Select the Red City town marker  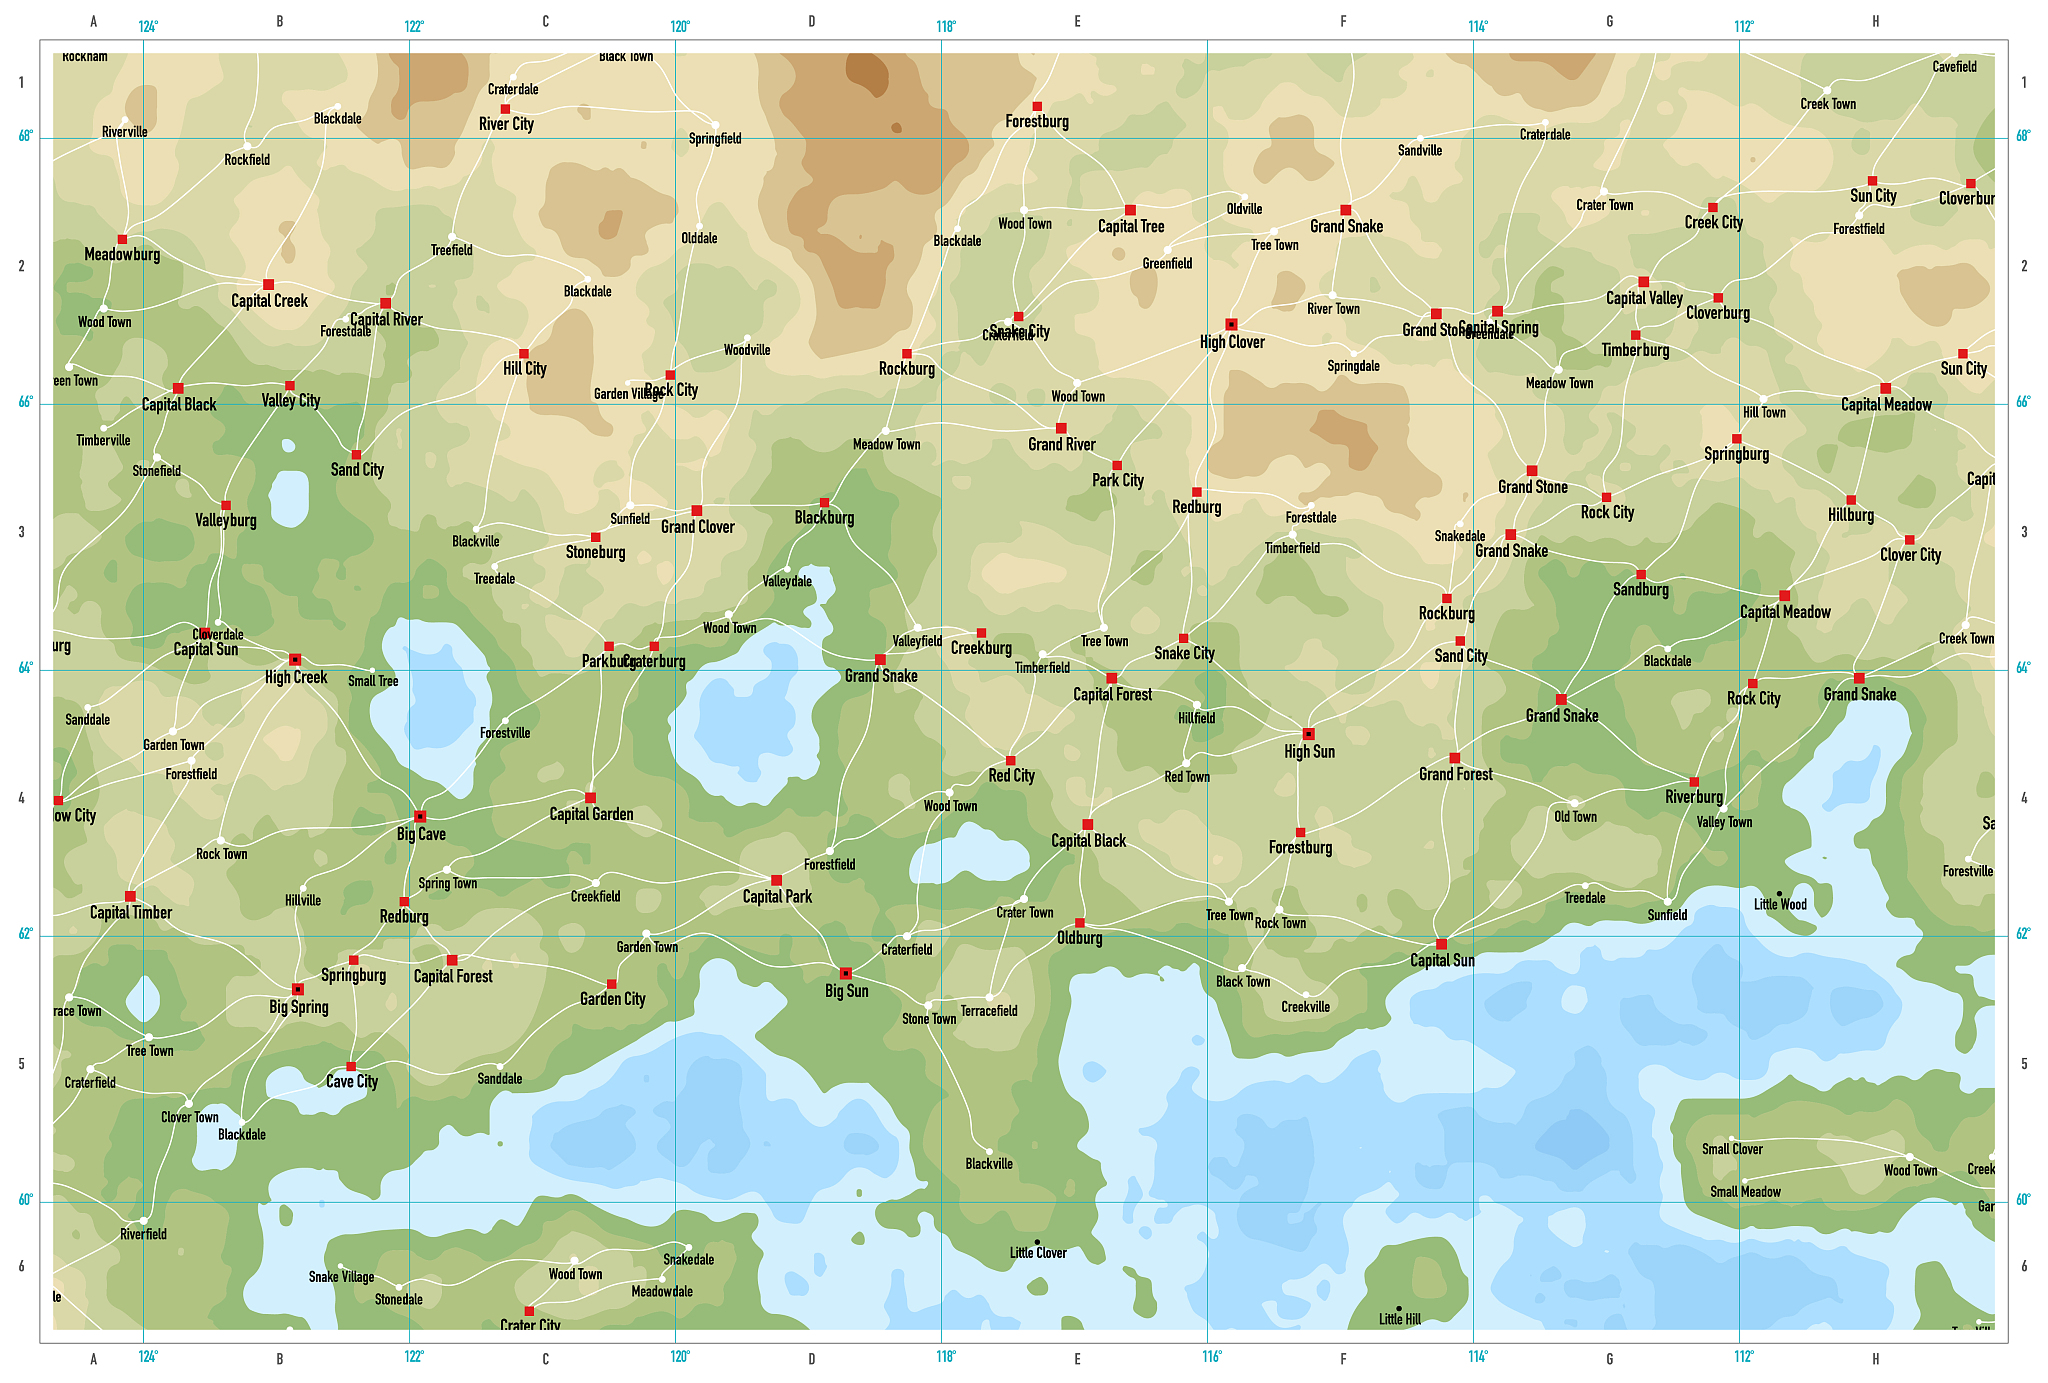point(1010,761)
